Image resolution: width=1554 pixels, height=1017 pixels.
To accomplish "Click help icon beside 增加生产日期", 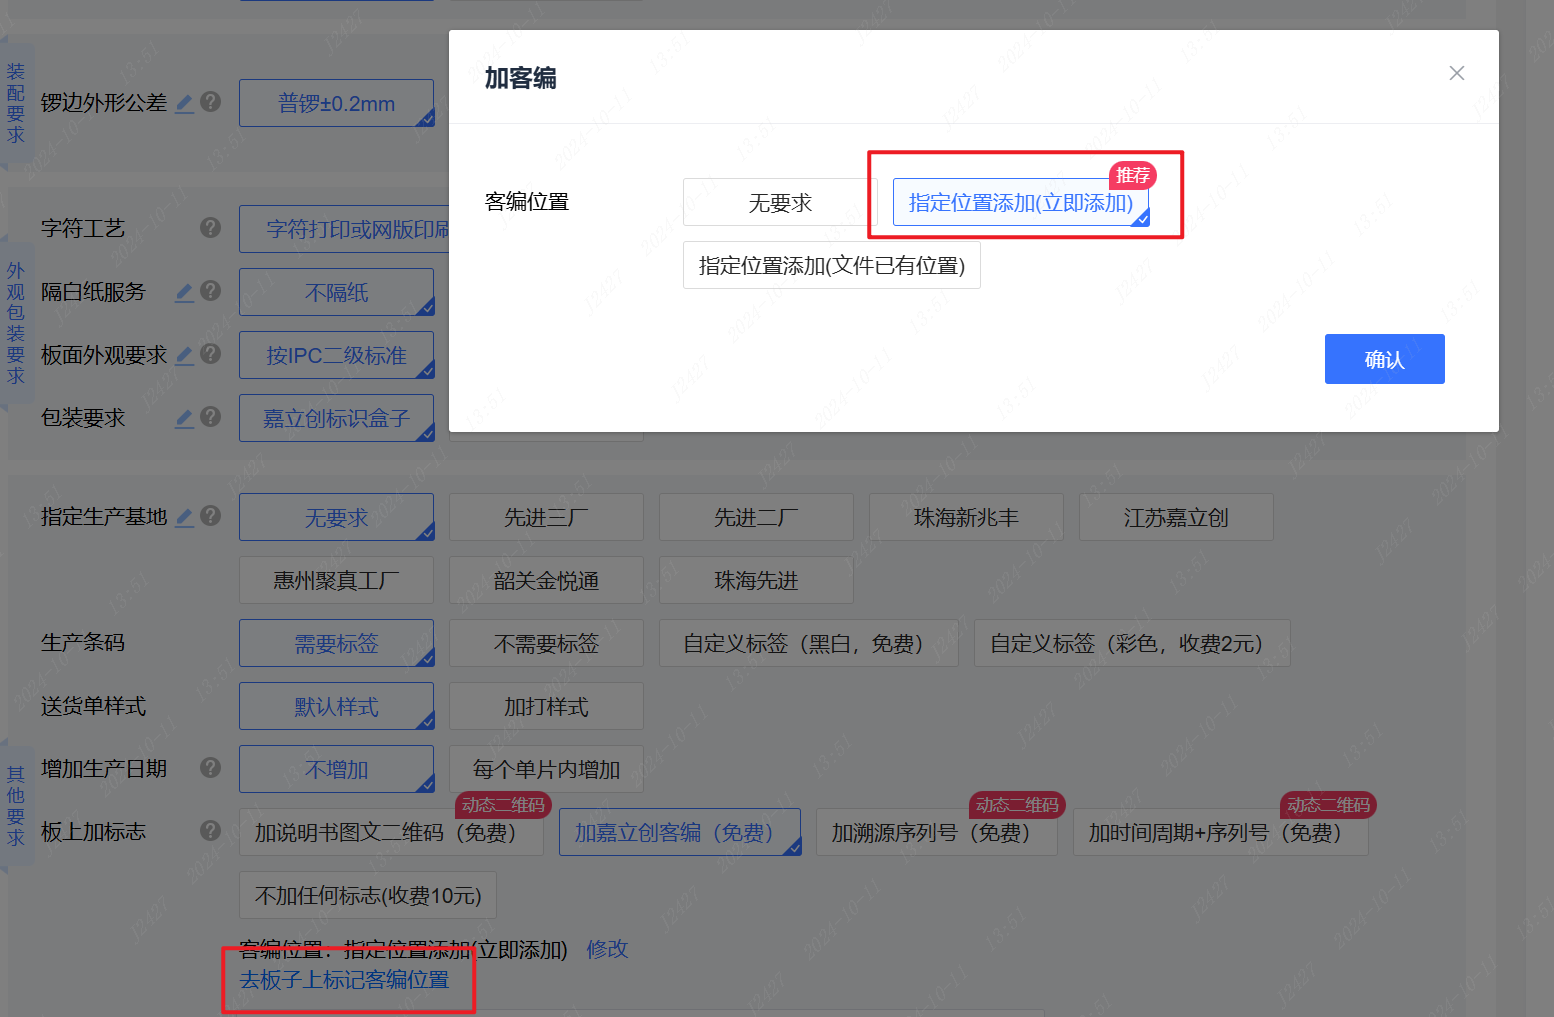I will [210, 768].
